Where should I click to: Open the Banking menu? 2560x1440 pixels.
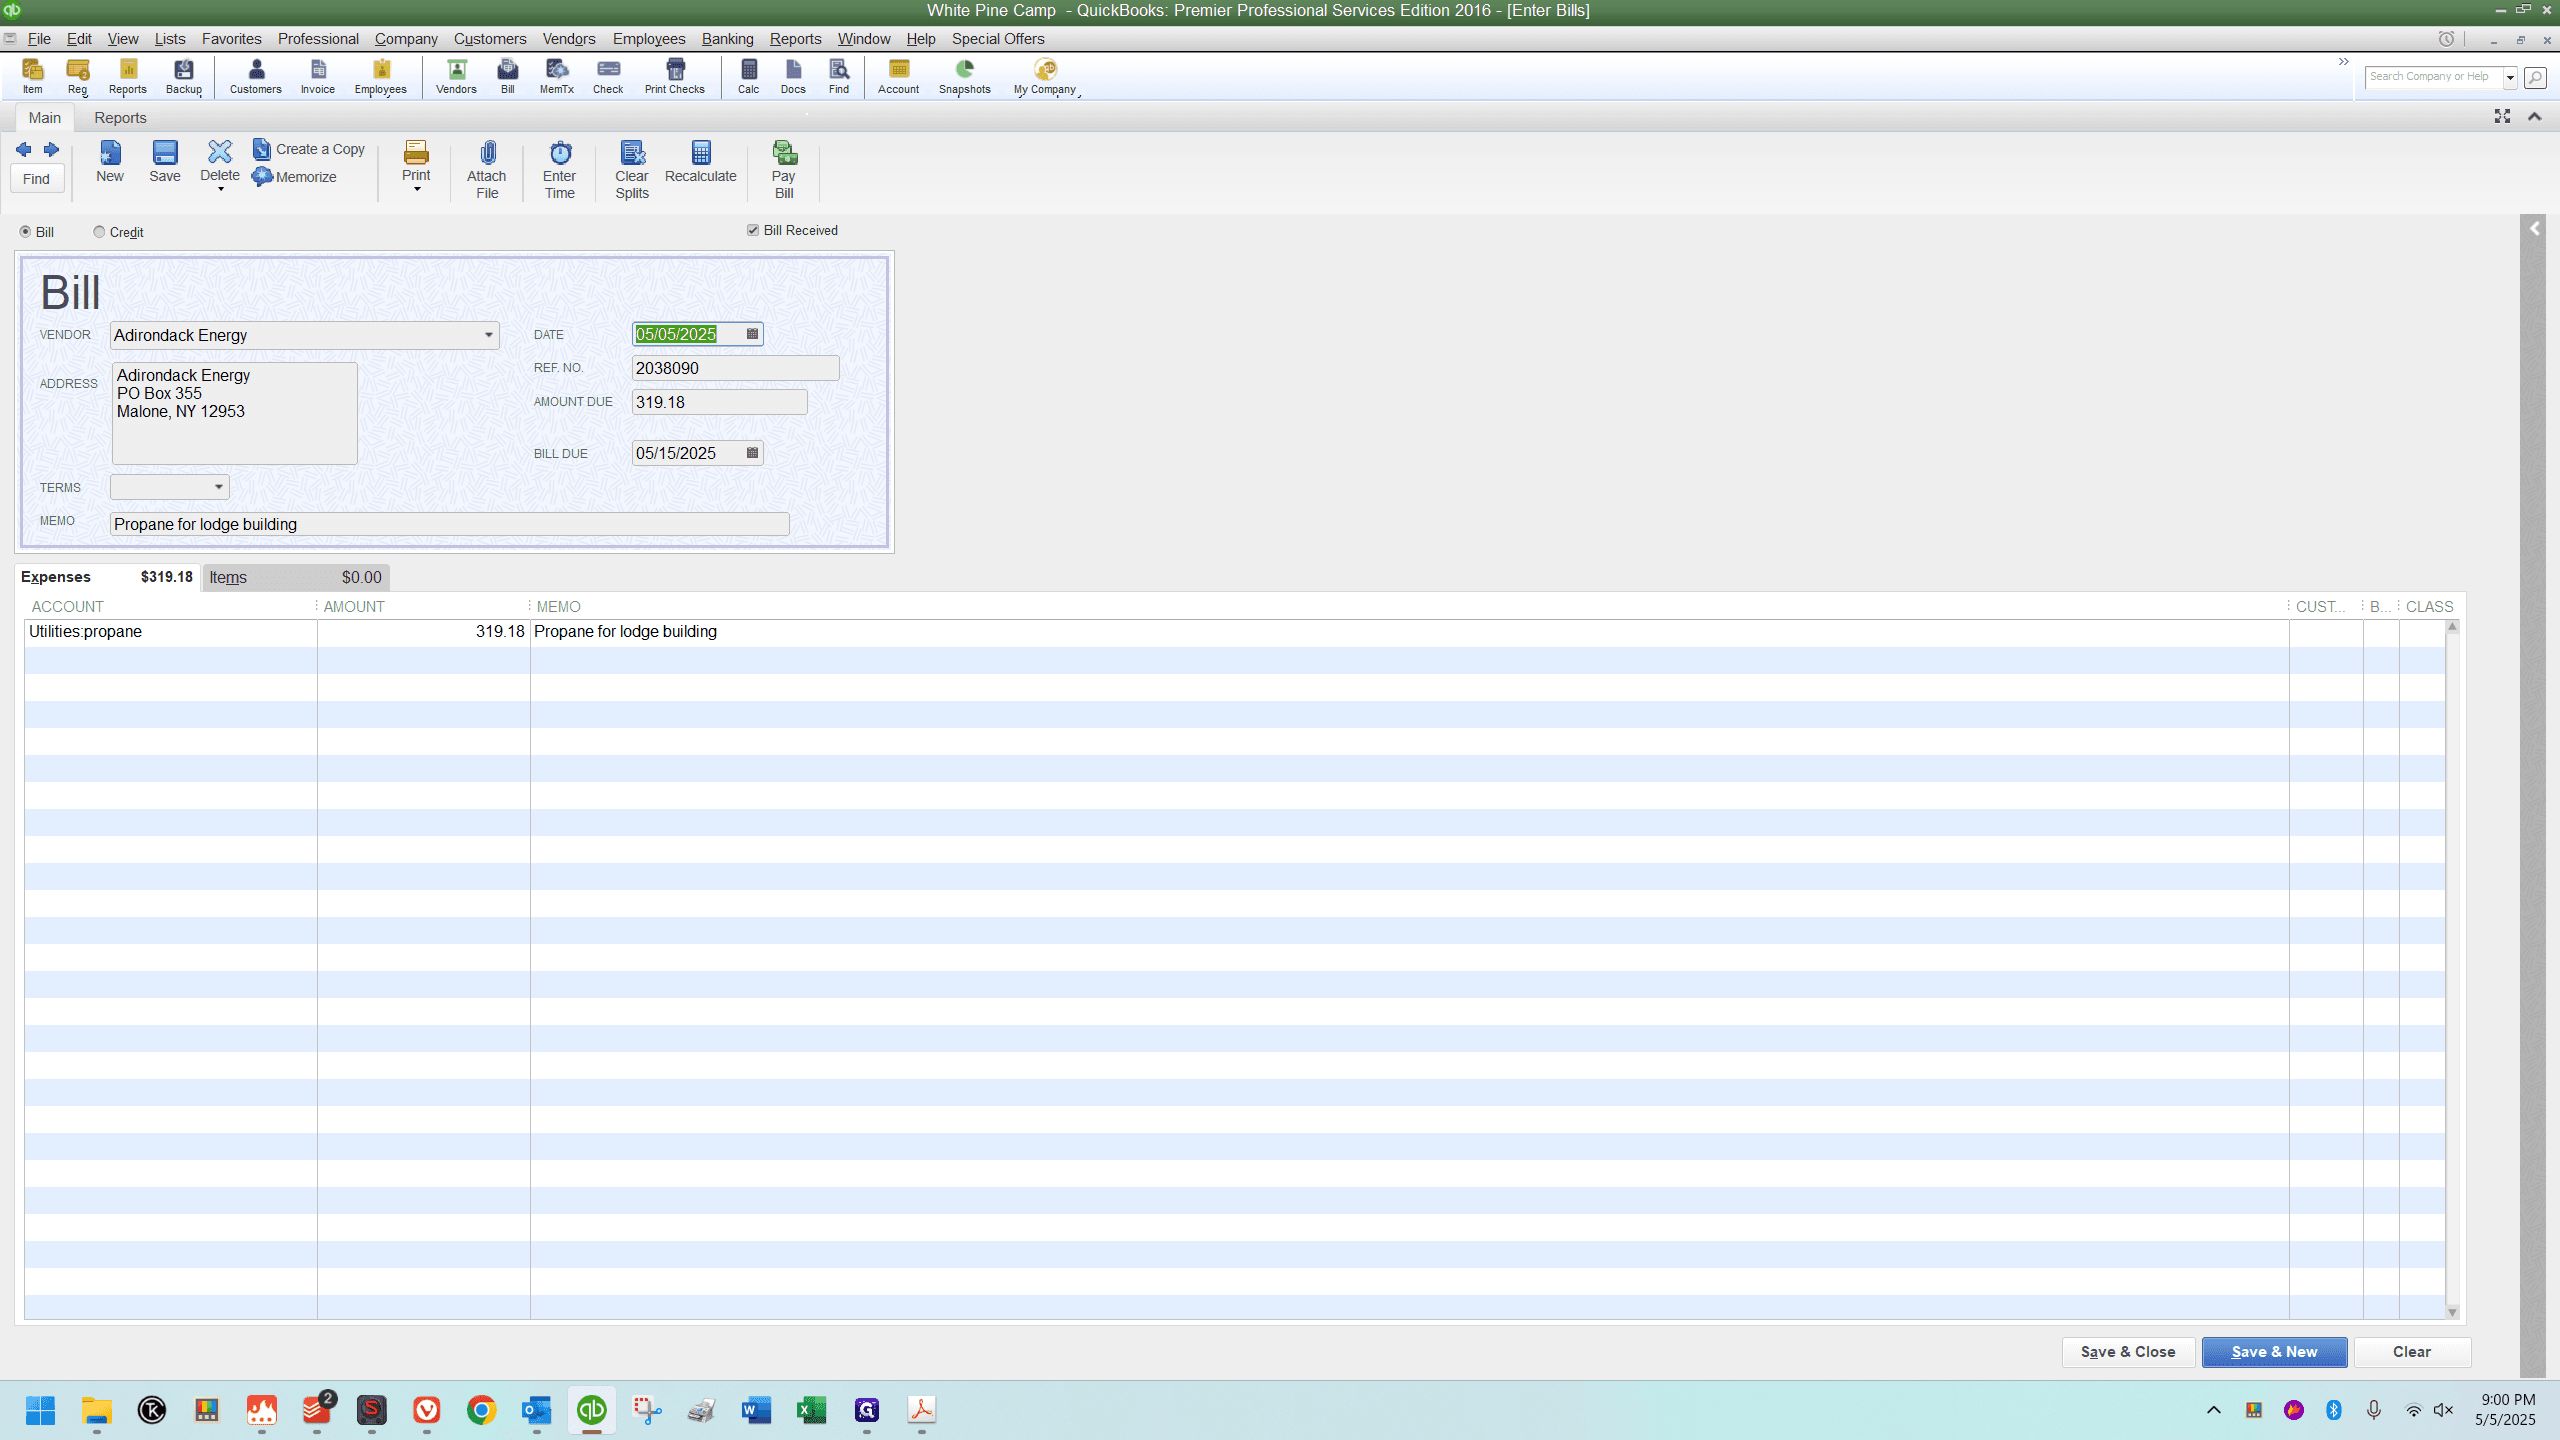click(727, 39)
